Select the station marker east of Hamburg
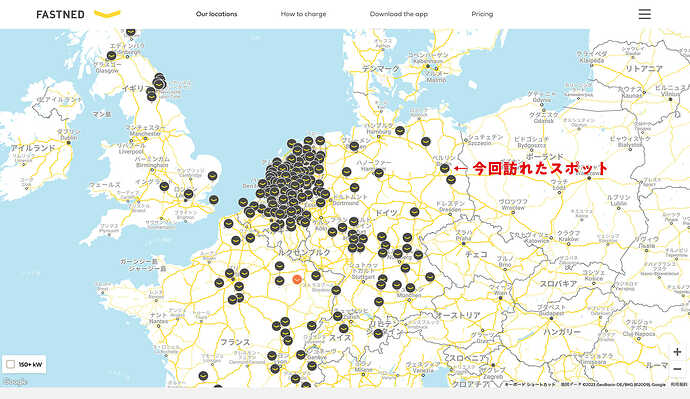The width and height of the screenshot is (690, 399). pyautogui.click(x=400, y=131)
